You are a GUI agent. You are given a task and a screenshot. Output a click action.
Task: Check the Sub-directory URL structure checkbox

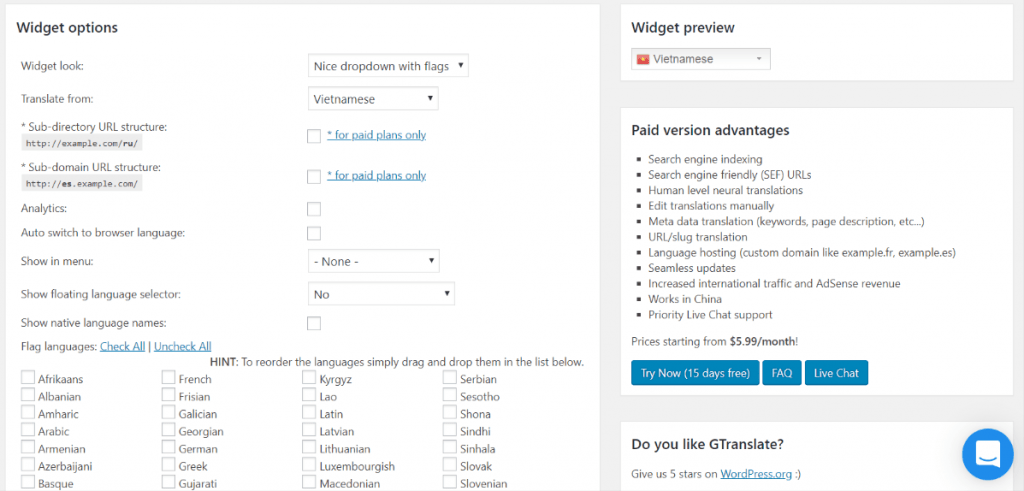pyautogui.click(x=314, y=136)
